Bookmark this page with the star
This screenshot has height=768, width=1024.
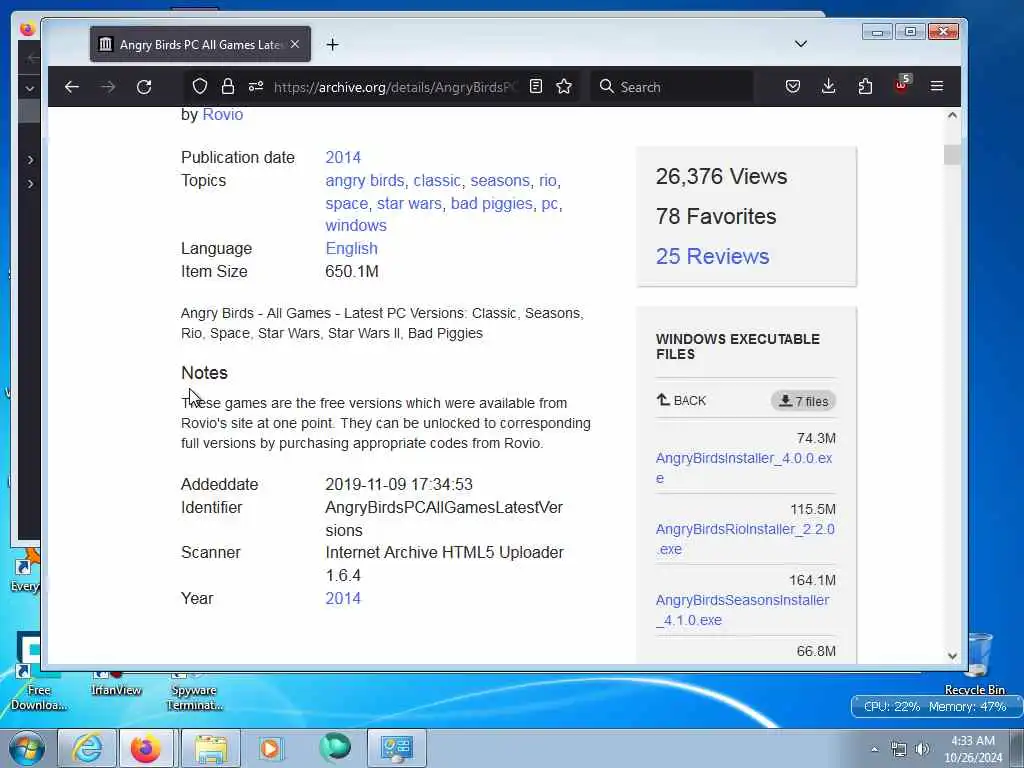click(x=564, y=86)
